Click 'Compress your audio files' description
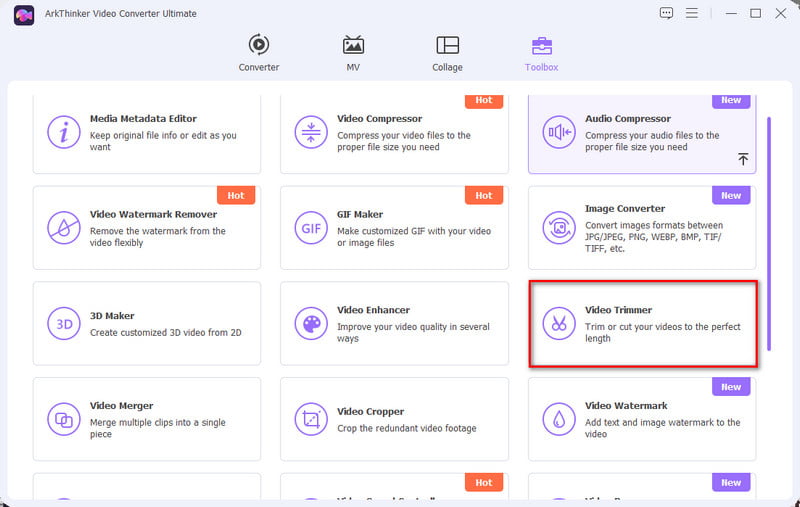 (x=652, y=141)
